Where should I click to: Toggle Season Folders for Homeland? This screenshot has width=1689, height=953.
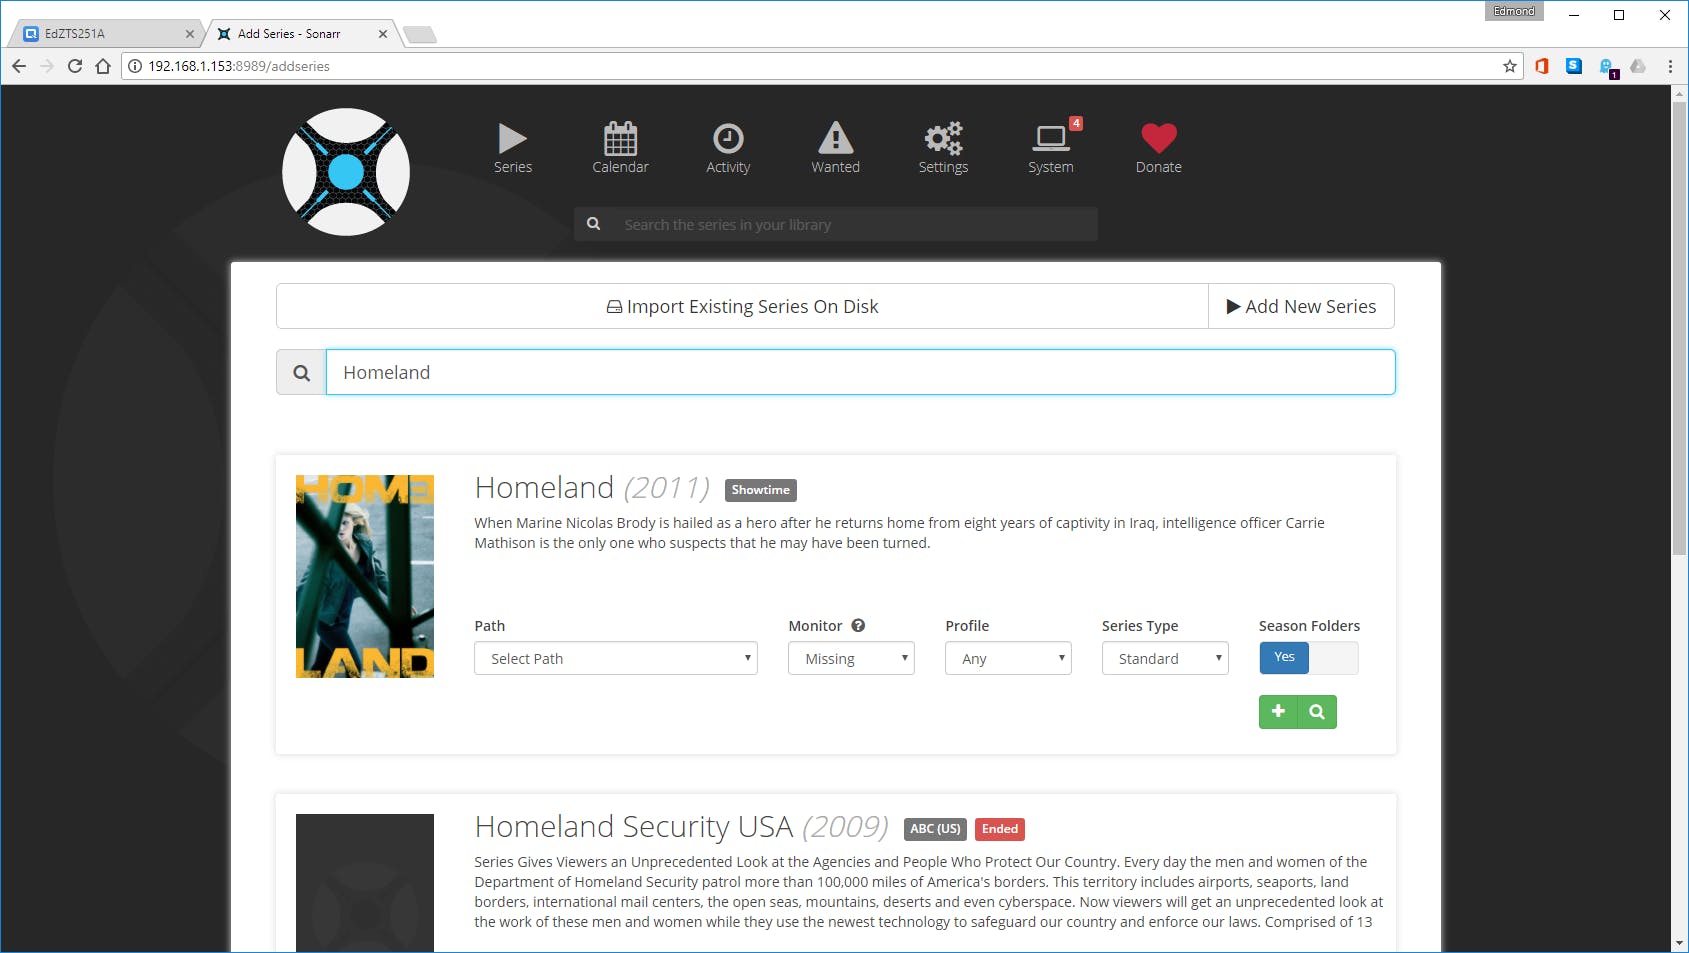coord(1309,658)
